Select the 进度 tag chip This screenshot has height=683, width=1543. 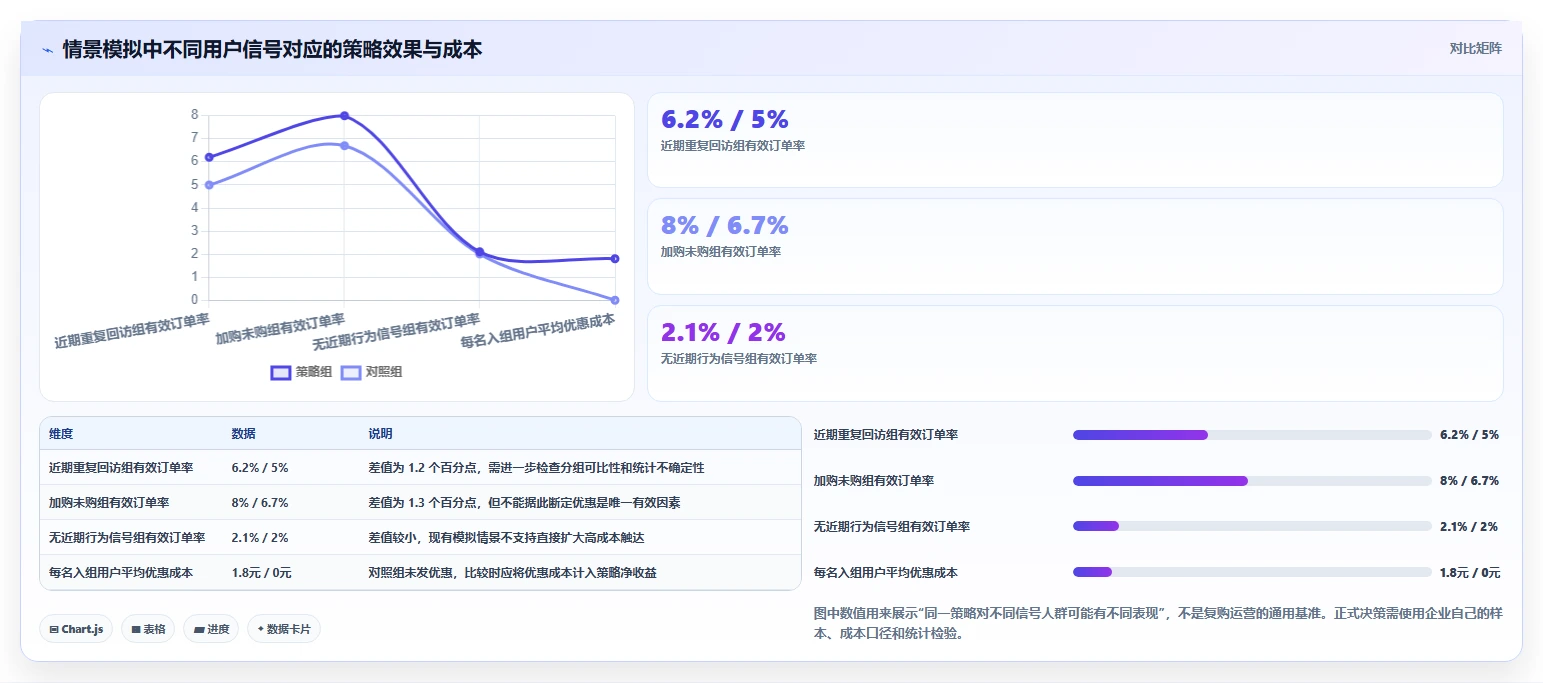211,629
